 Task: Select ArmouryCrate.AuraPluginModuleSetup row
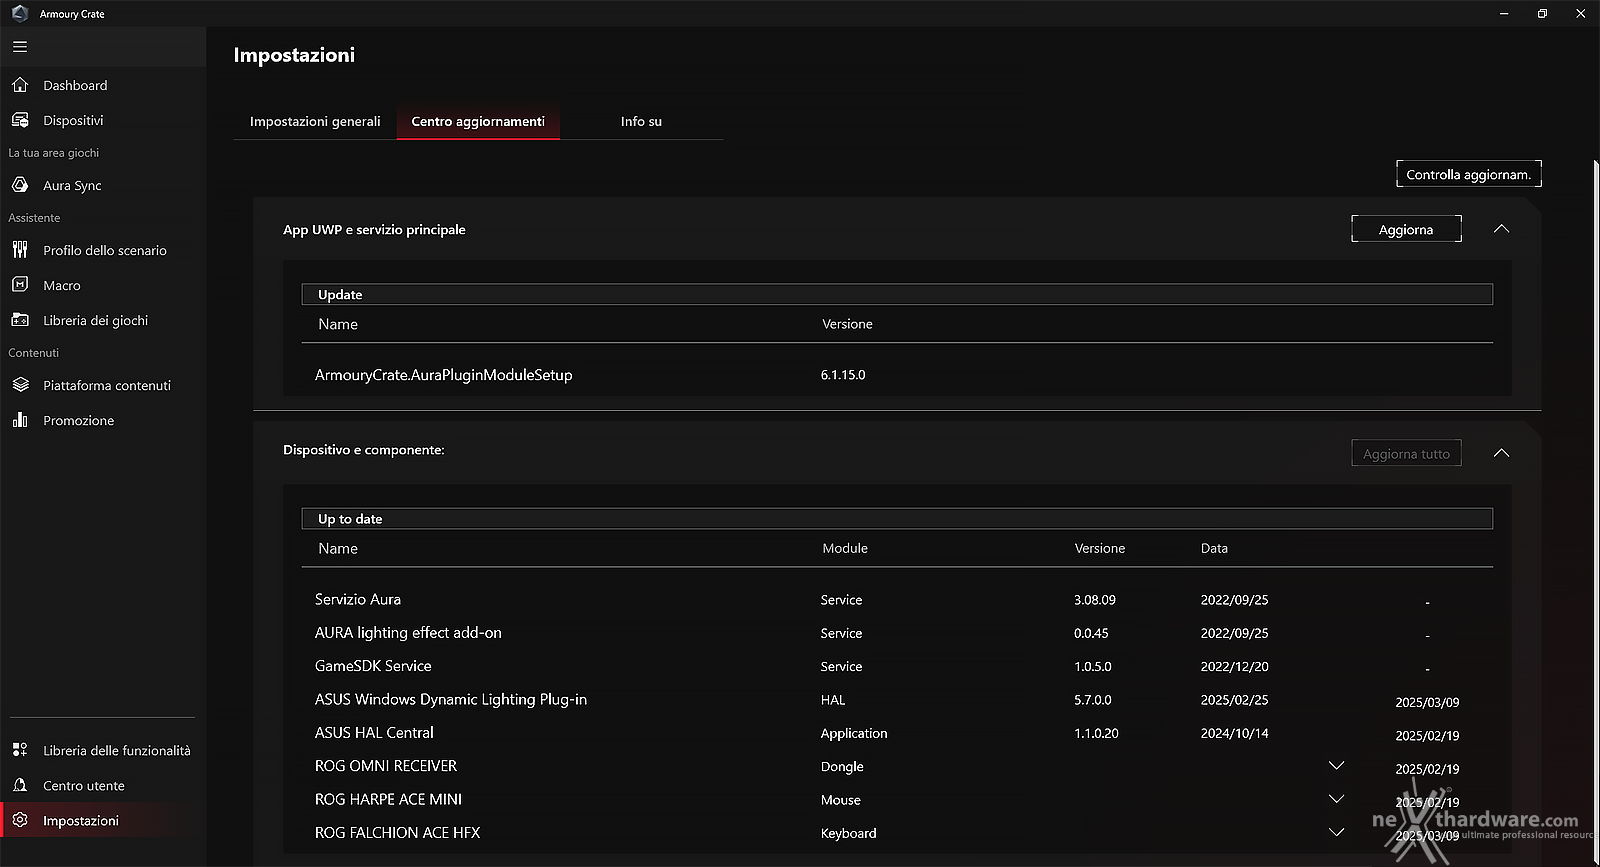pos(897,375)
